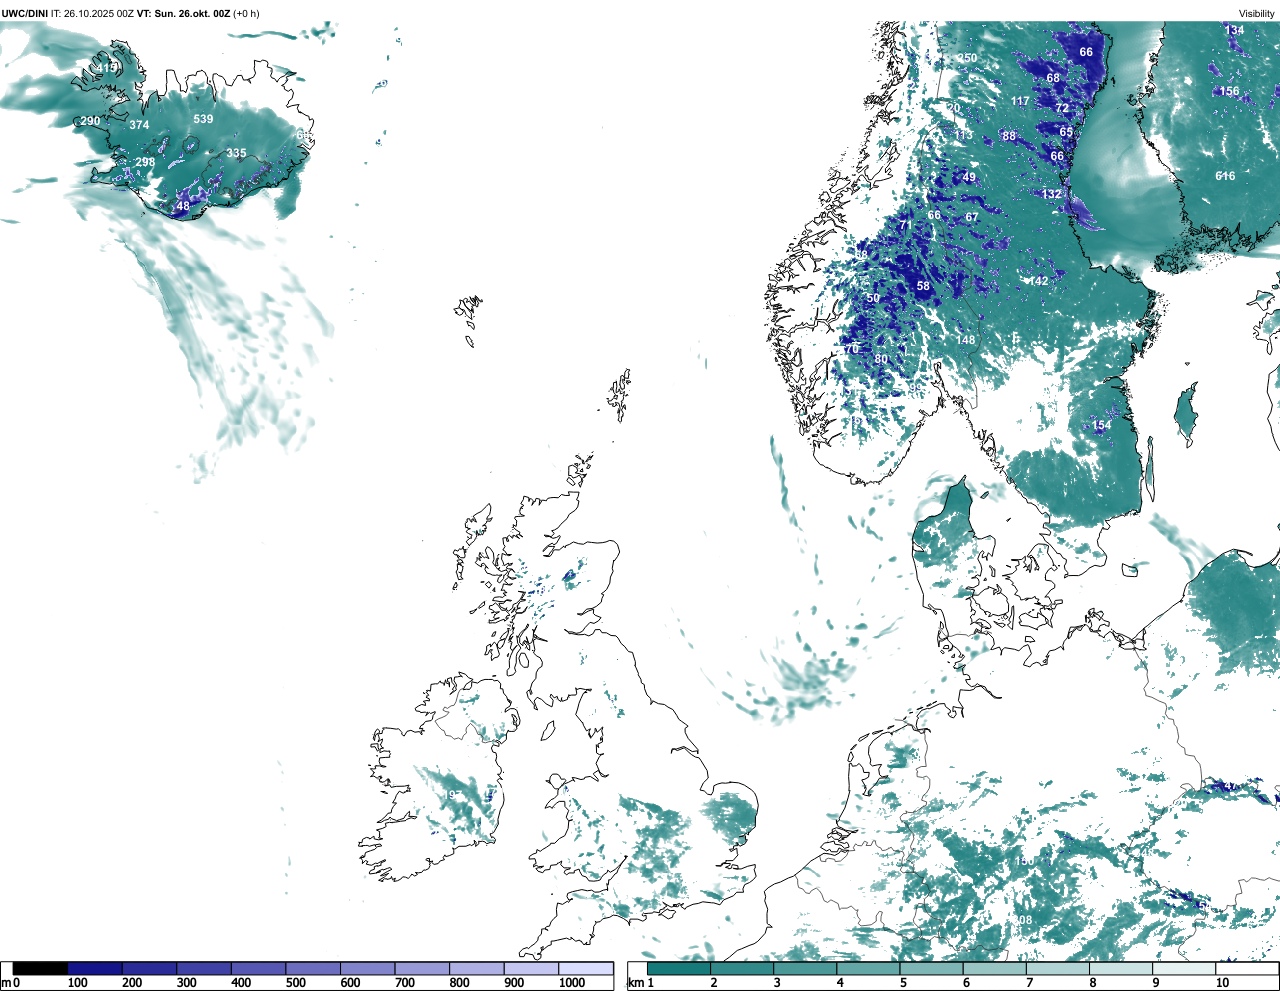Viewport: 1280px width, 991px height.
Task: Click the "335" value in eastern Iceland
Action: [x=236, y=153]
